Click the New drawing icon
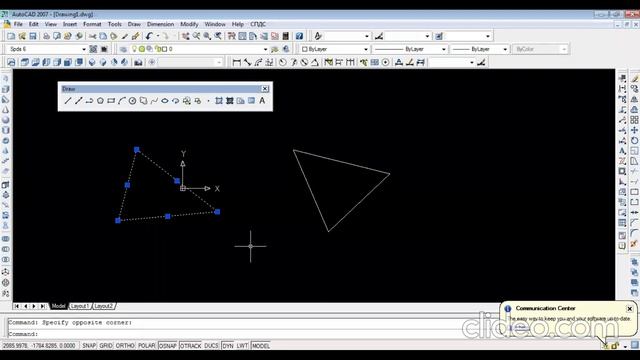The height and width of the screenshot is (360, 640). coord(11,36)
